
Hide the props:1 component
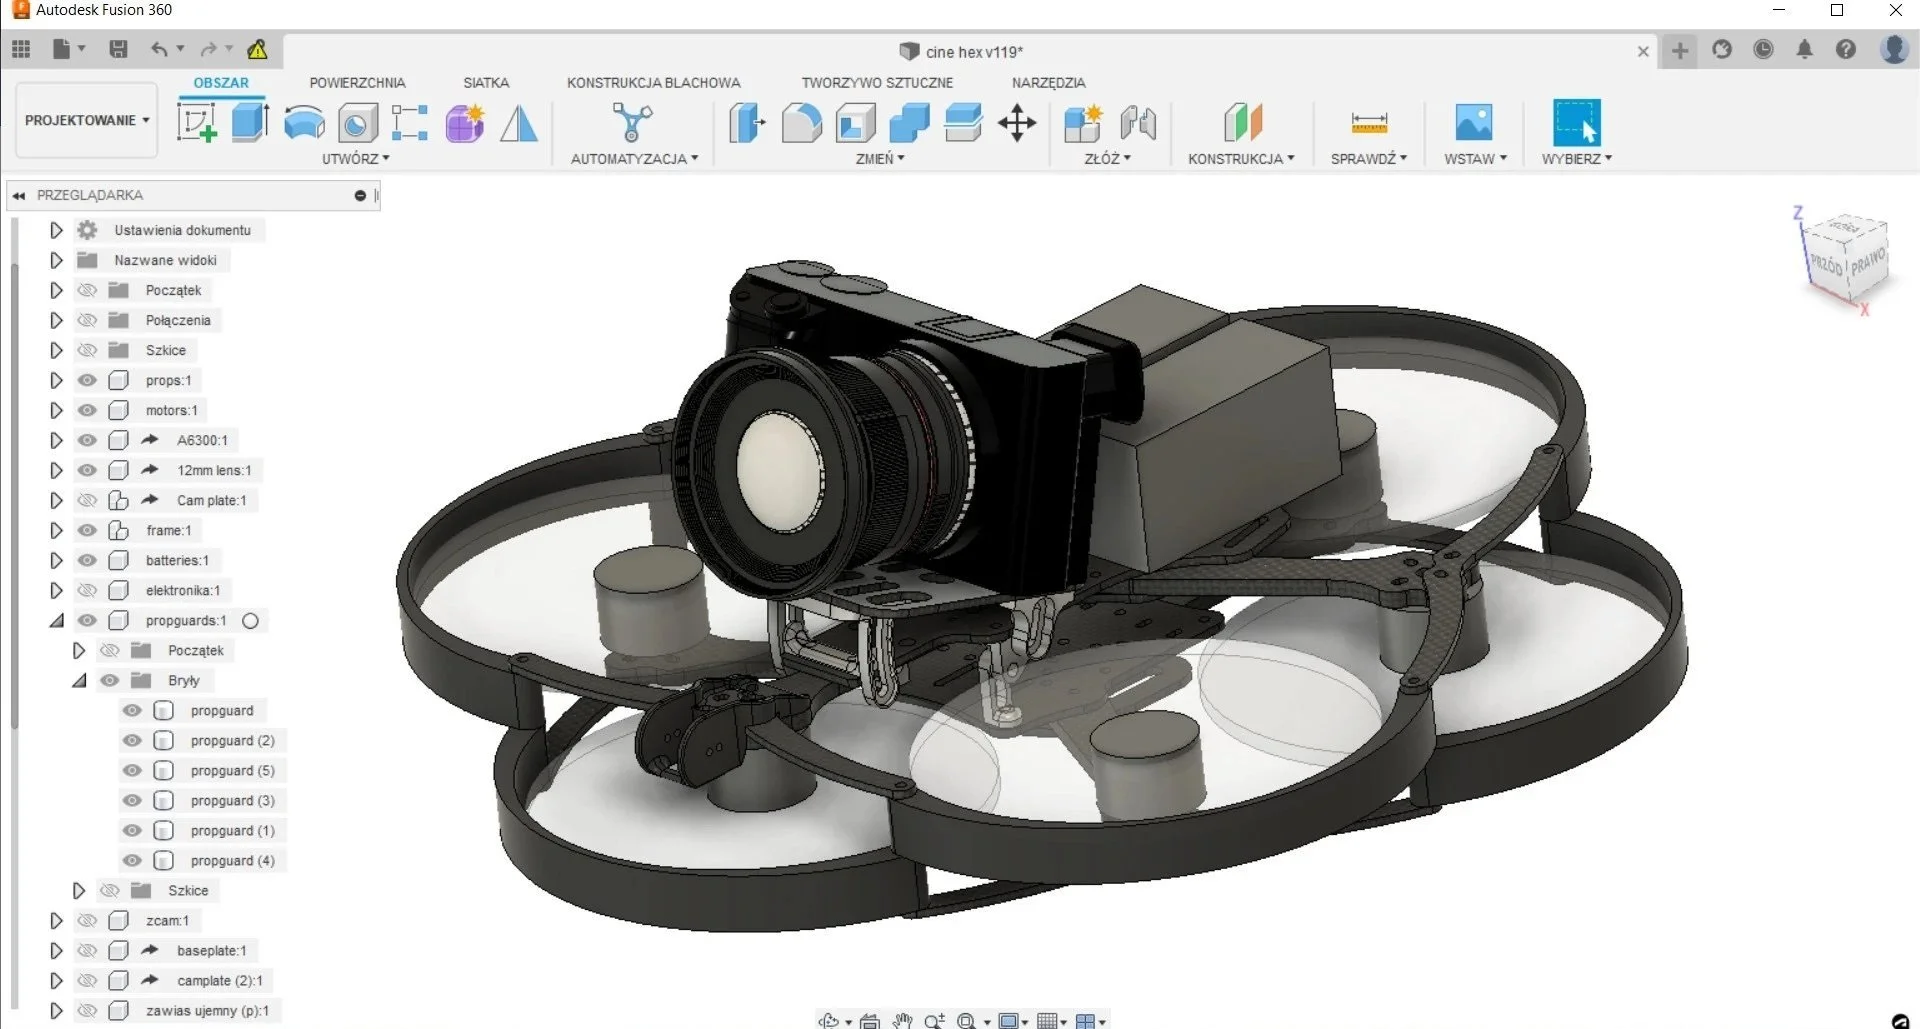pos(87,380)
